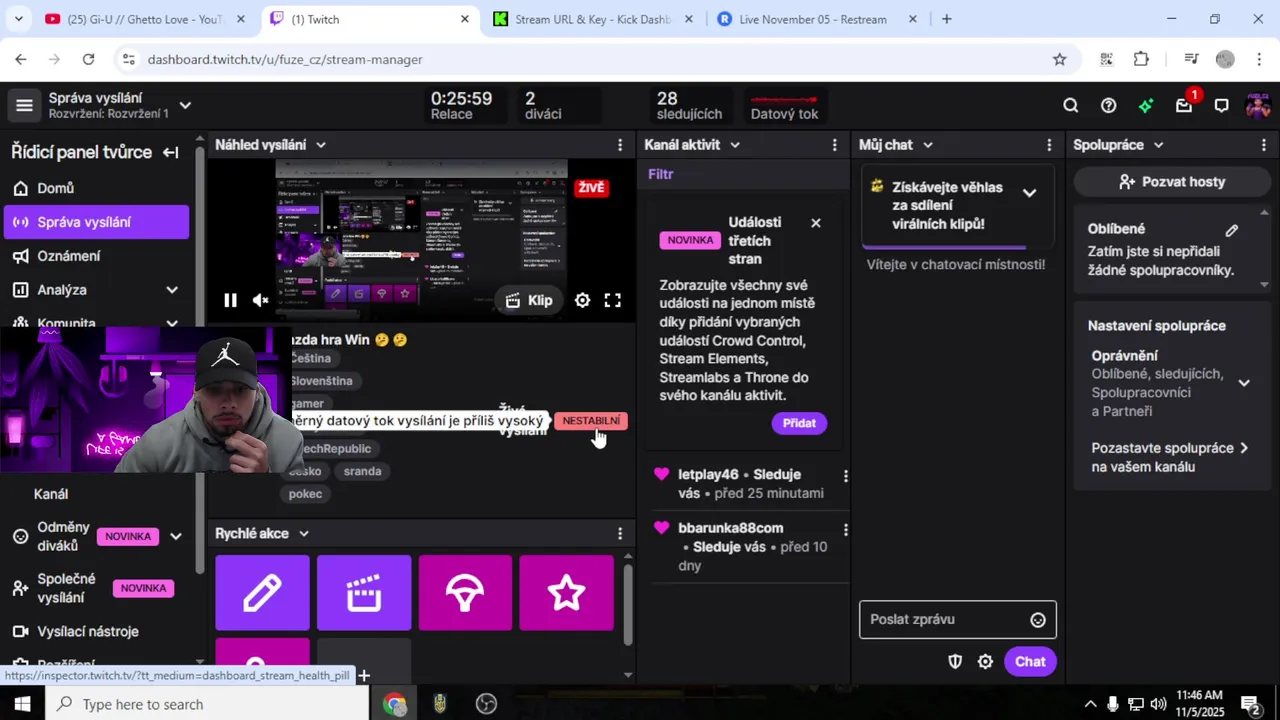Expand the Analýza sidebar section
This screenshot has height=720, width=1280.
point(172,290)
